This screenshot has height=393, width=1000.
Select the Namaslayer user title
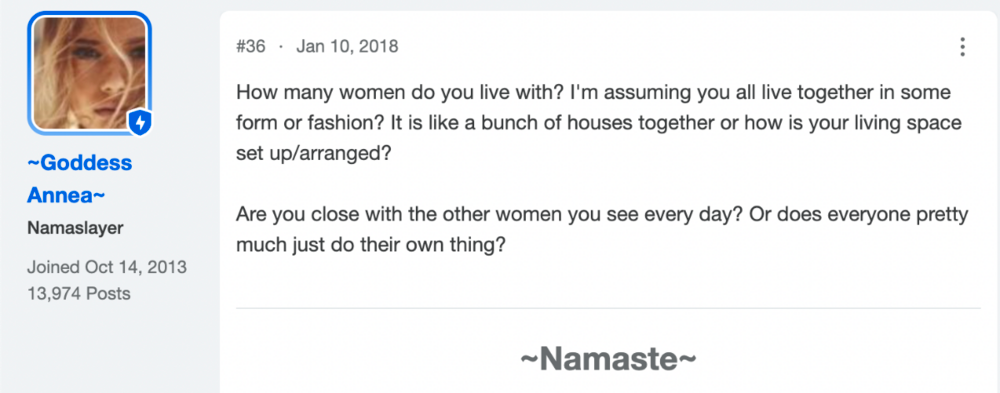tap(75, 228)
